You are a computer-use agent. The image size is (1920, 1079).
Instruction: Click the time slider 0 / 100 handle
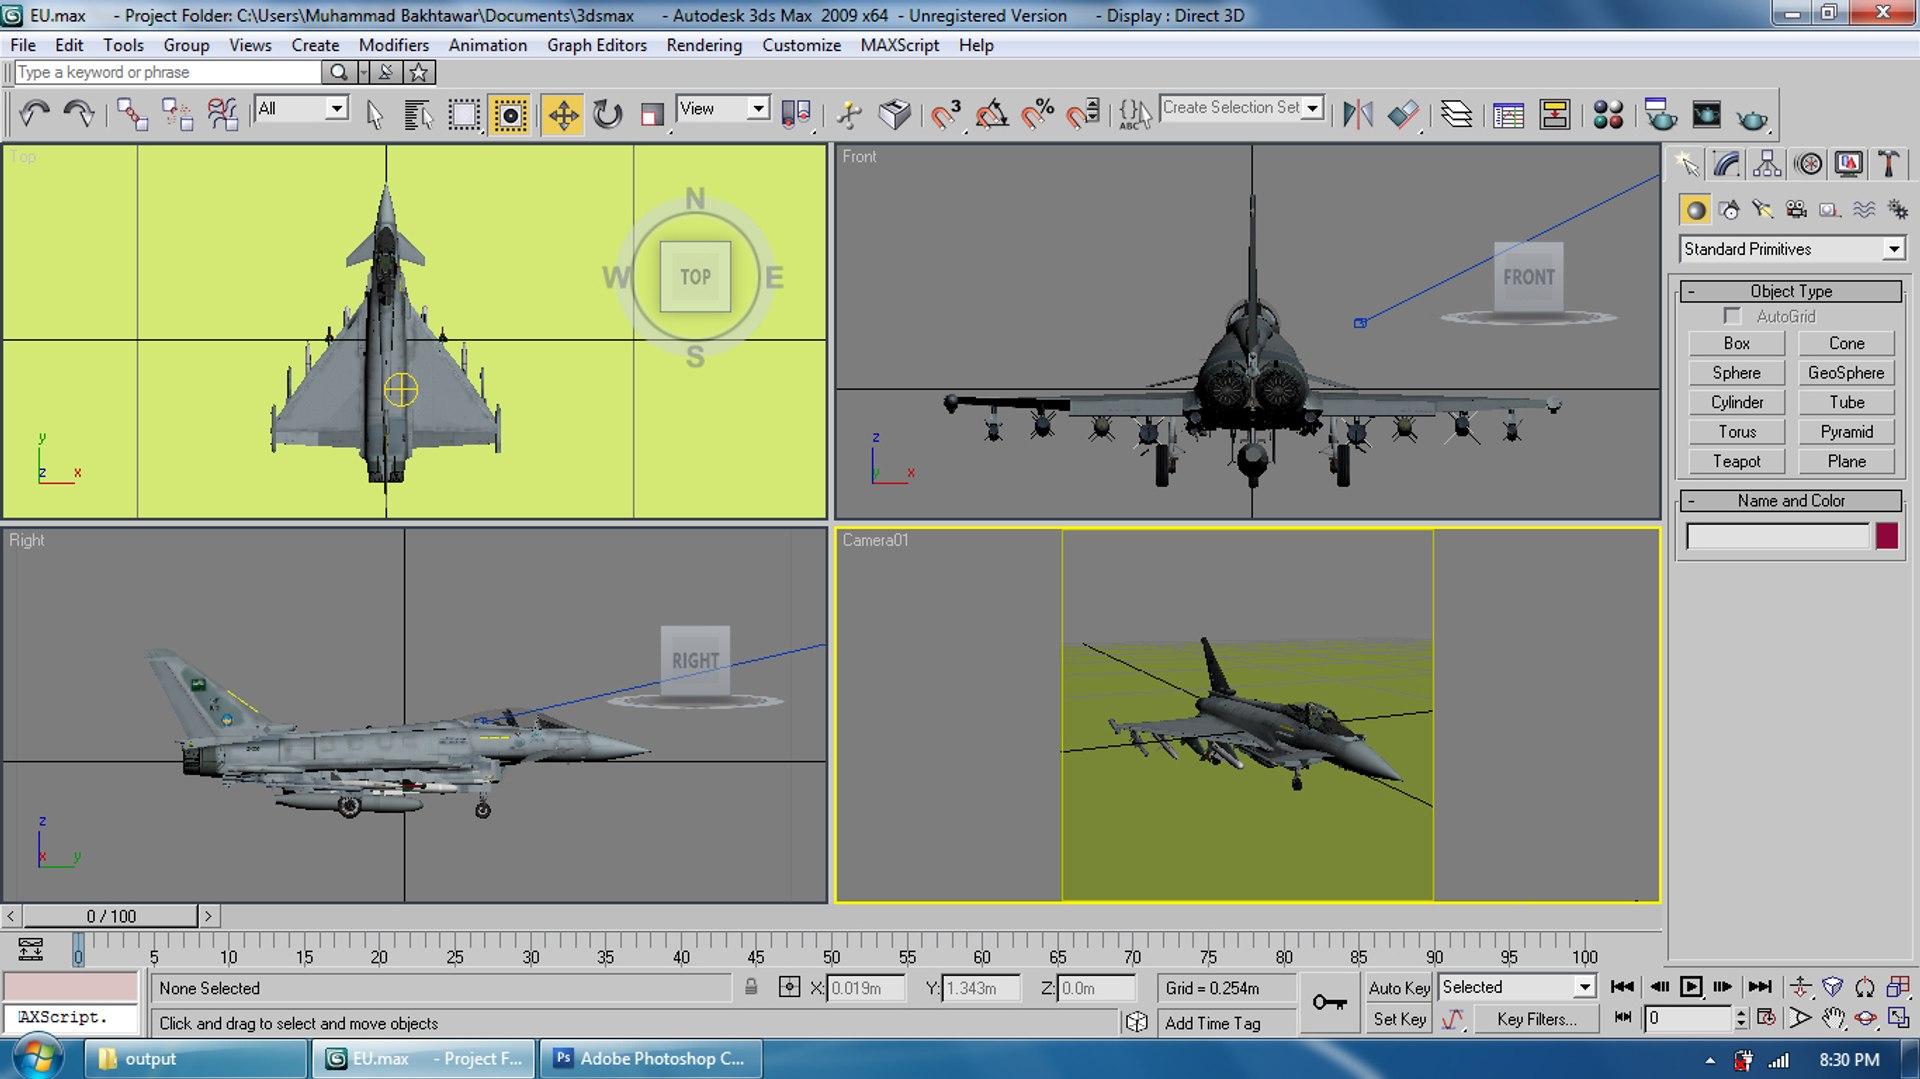111,916
